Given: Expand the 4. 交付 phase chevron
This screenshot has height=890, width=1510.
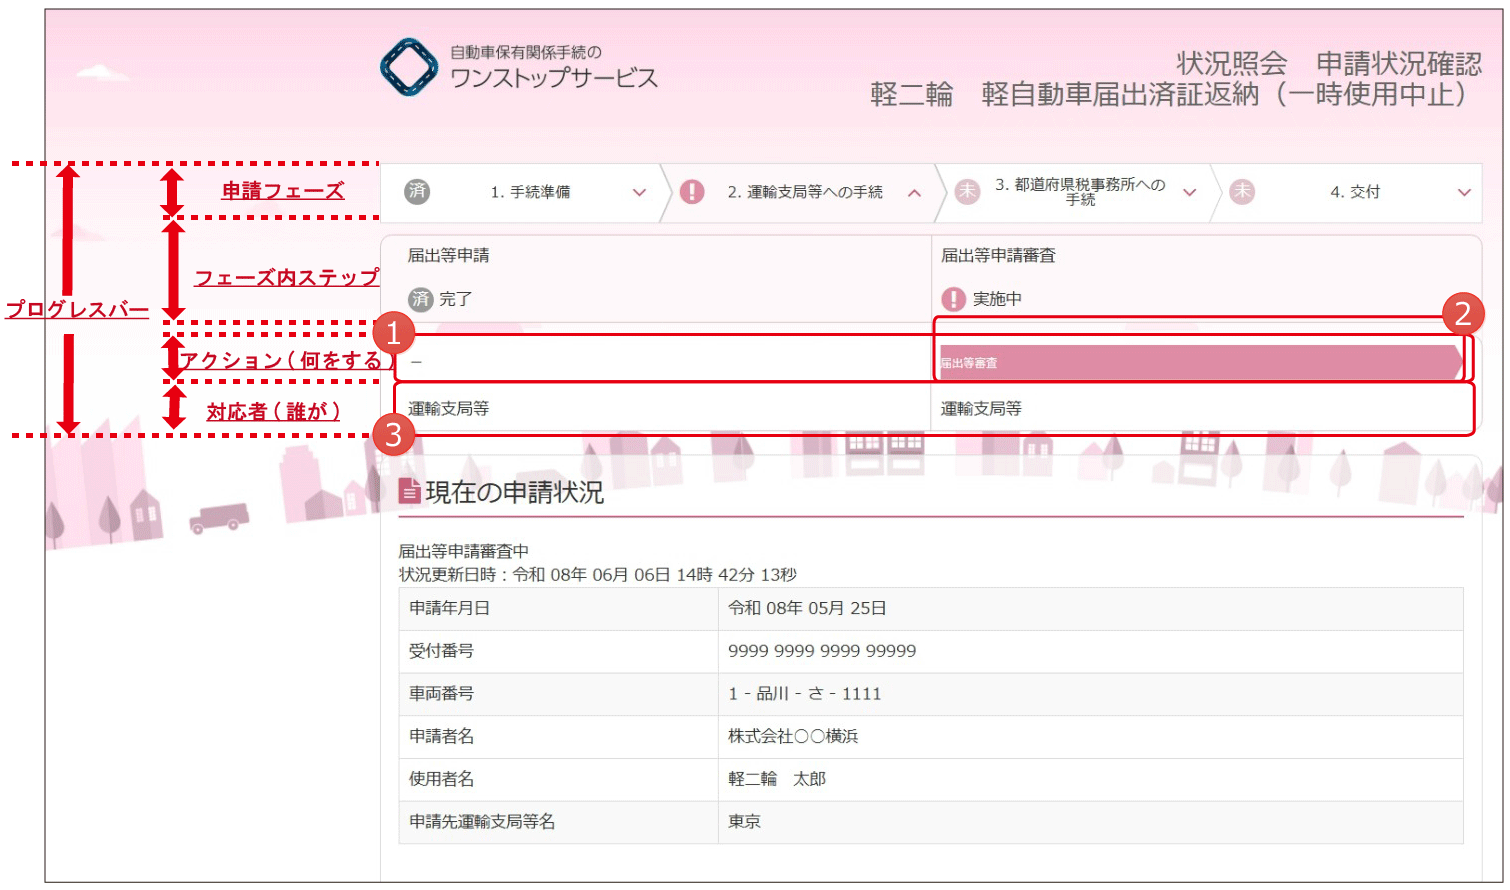Looking at the screenshot, I should point(1464,192).
